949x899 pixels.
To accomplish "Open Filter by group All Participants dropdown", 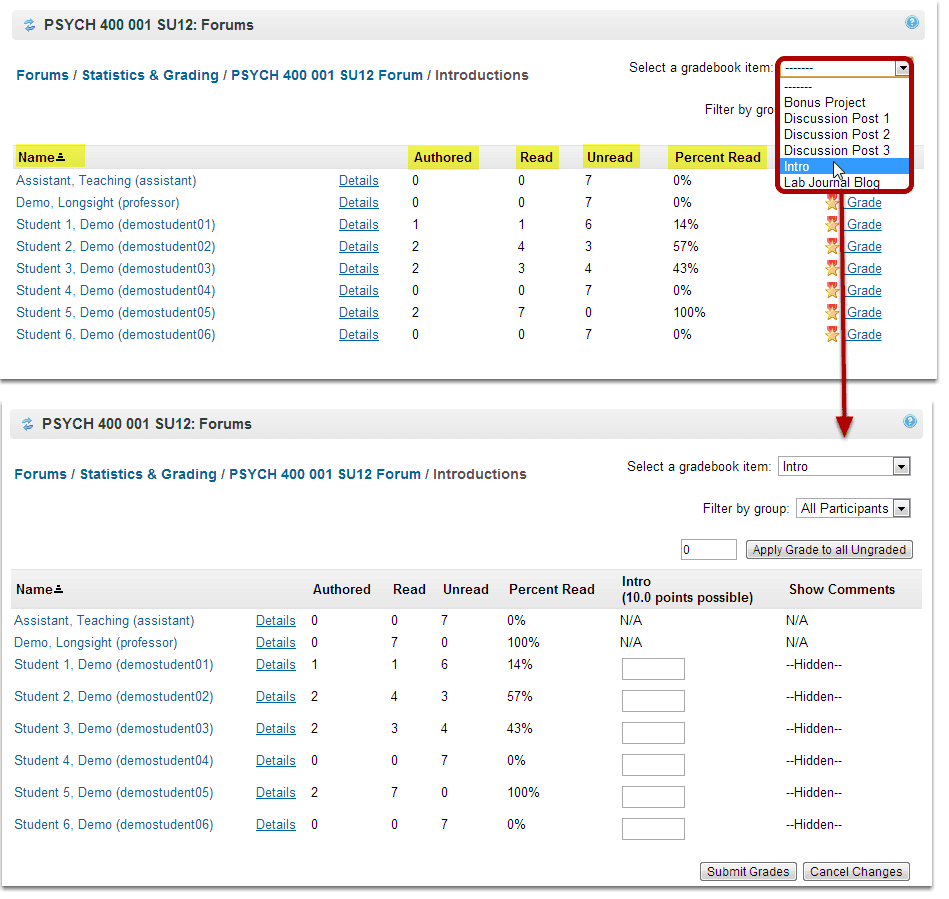I will click(853, 509).
